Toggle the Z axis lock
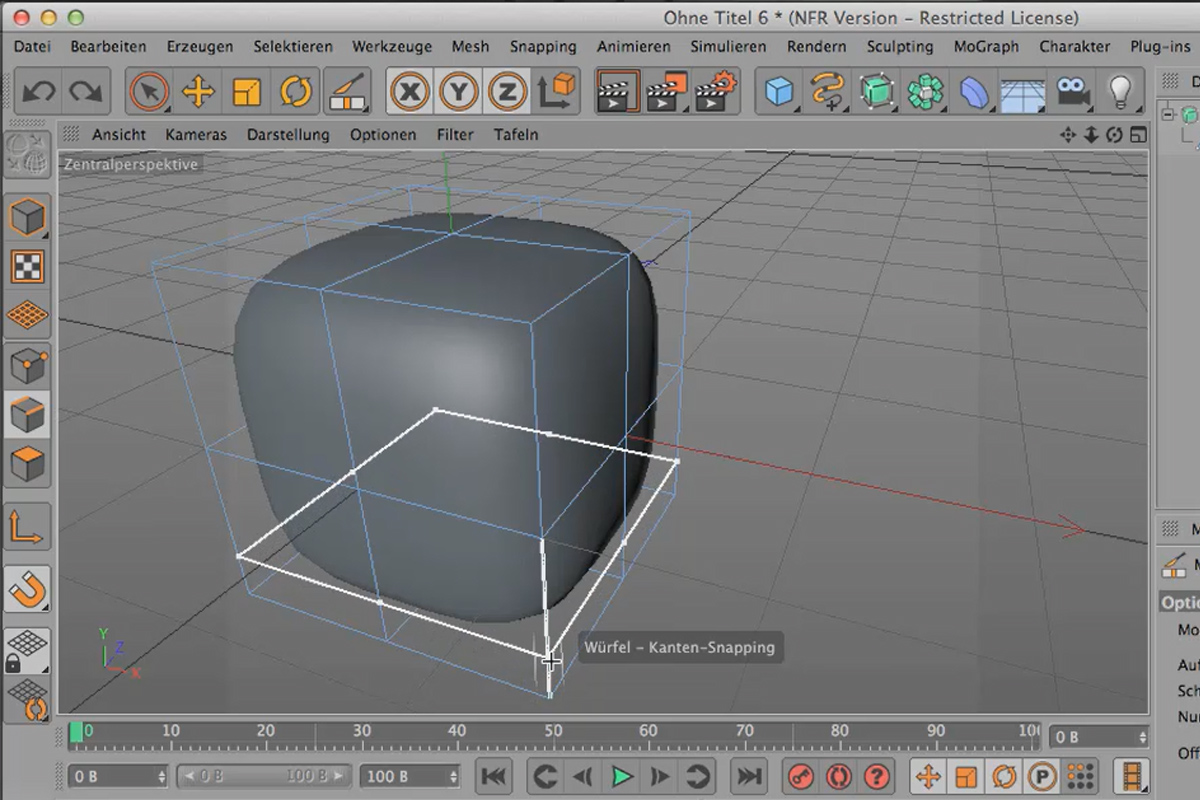The height and width of the screenshot is (800, 1200). (506, 90)
